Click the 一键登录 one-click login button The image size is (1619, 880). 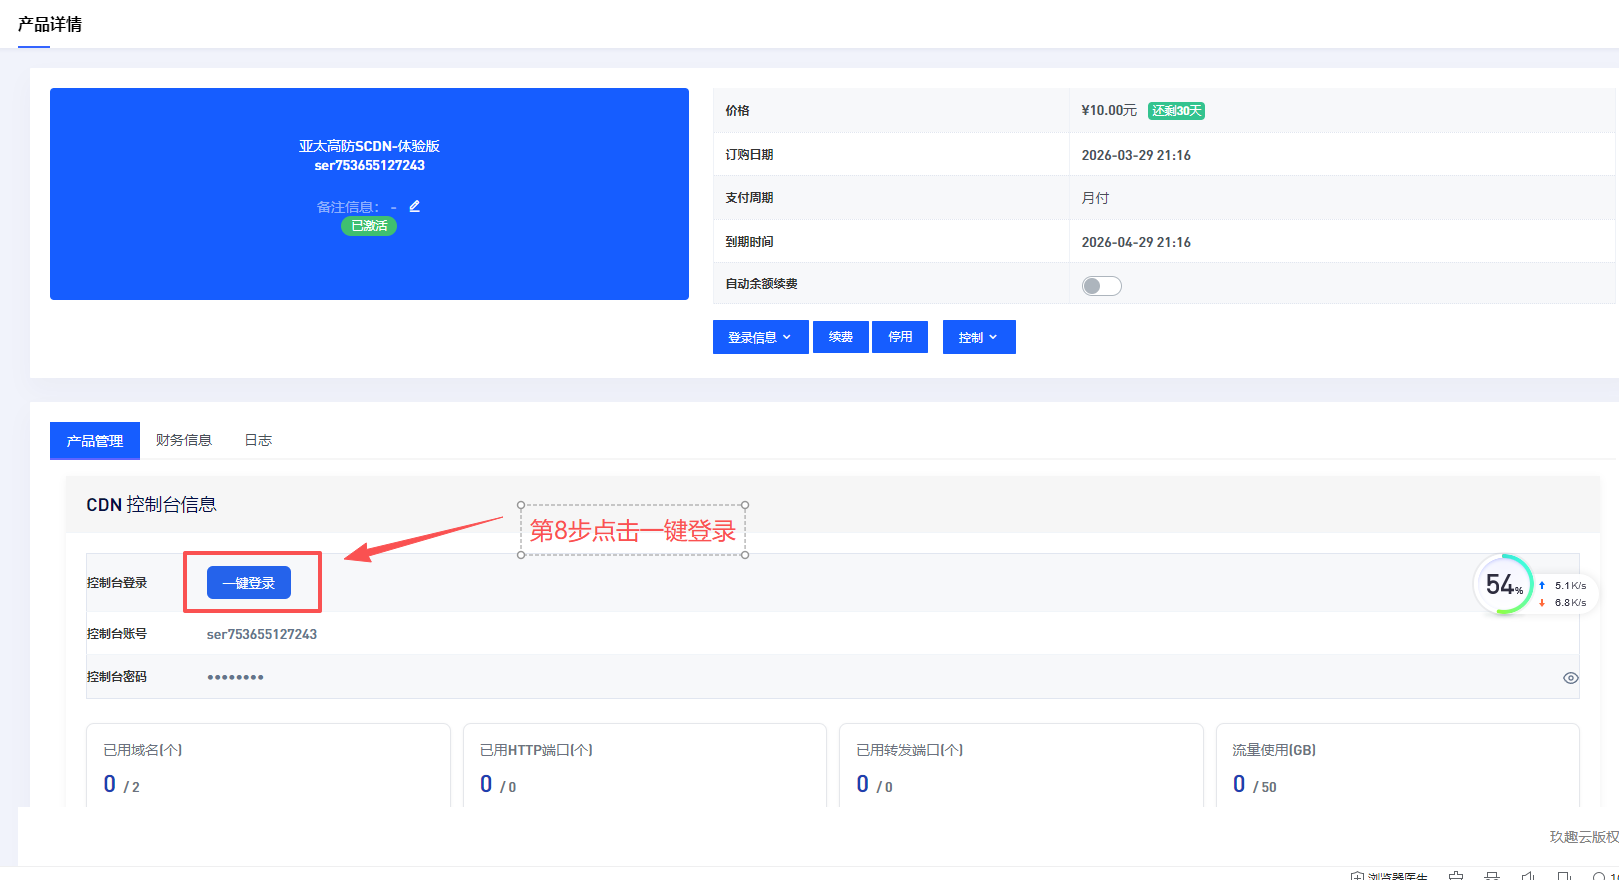[x=248, y=583]
